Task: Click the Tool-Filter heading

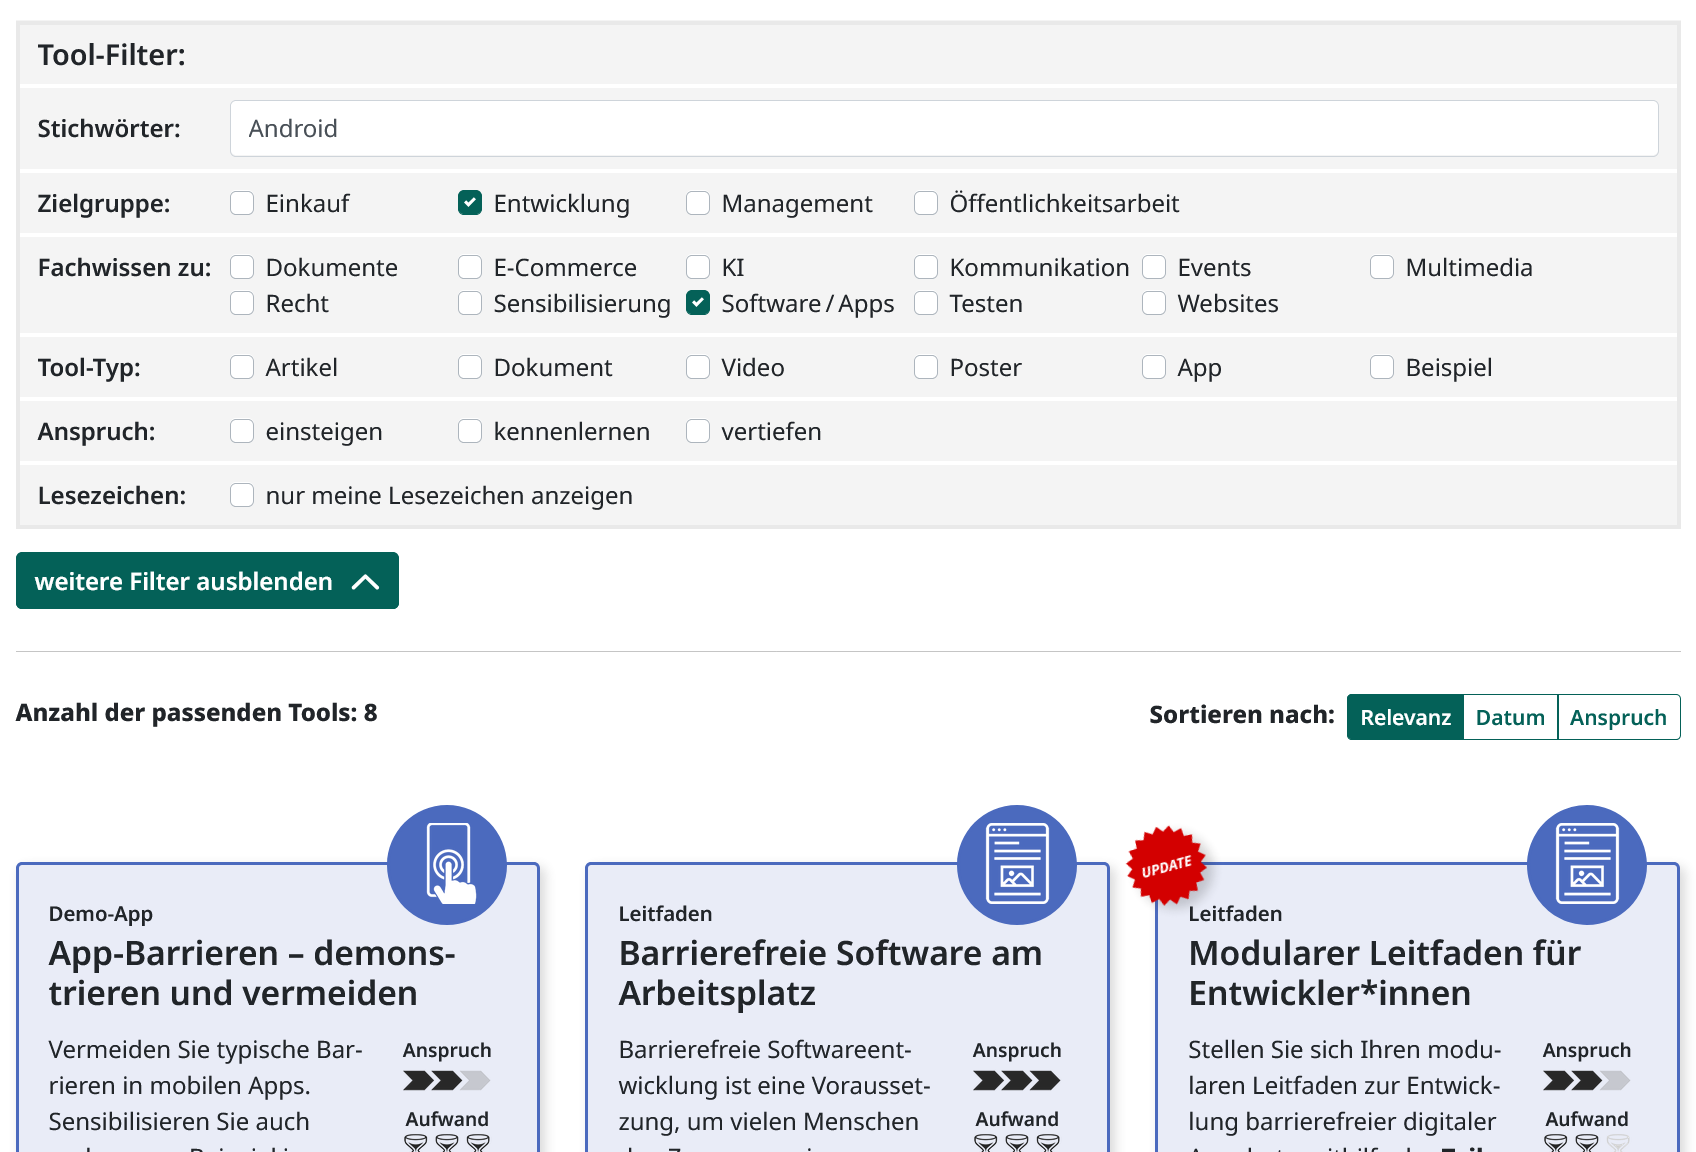Action: pos(112,55)
